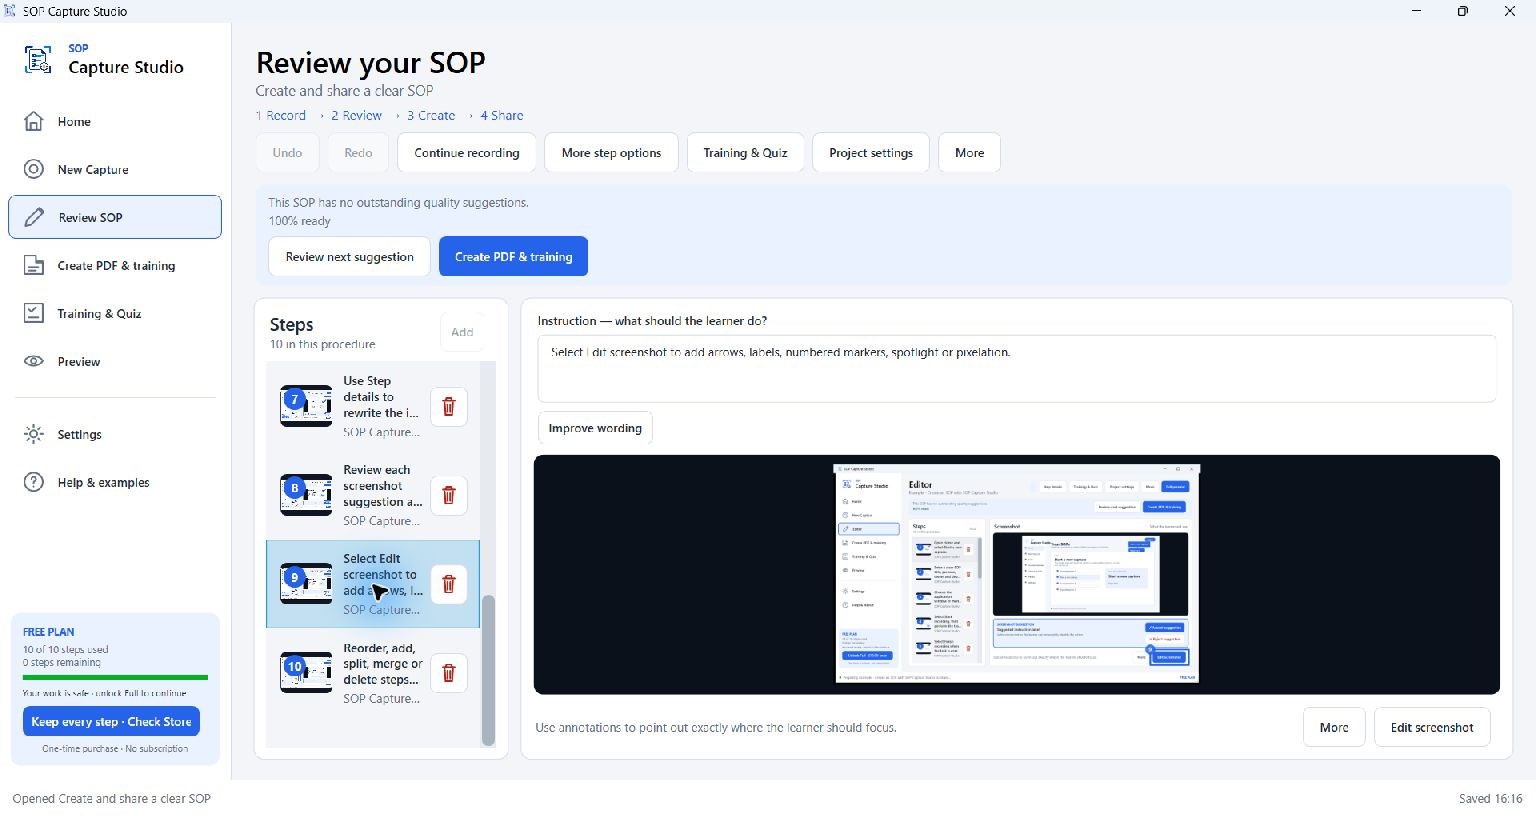The height and width of the screenshot is (816, 1536).
Task: Delete step 8 with its trash icon
Action: coord(449,495)
